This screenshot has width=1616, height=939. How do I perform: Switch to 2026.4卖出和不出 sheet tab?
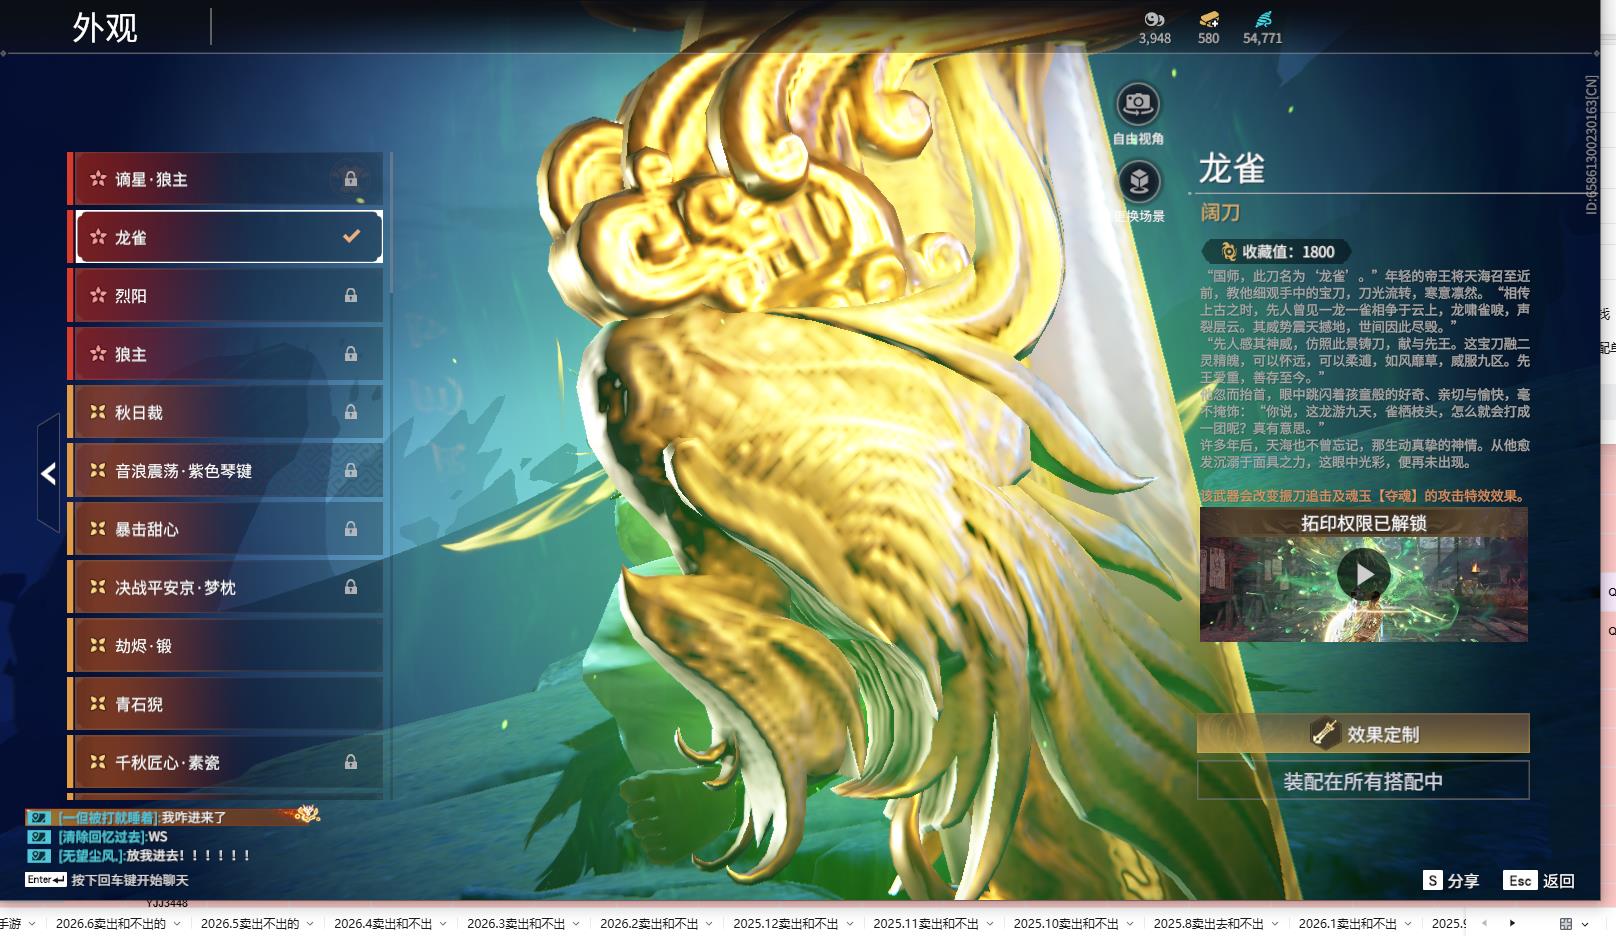tap(383, 924)
